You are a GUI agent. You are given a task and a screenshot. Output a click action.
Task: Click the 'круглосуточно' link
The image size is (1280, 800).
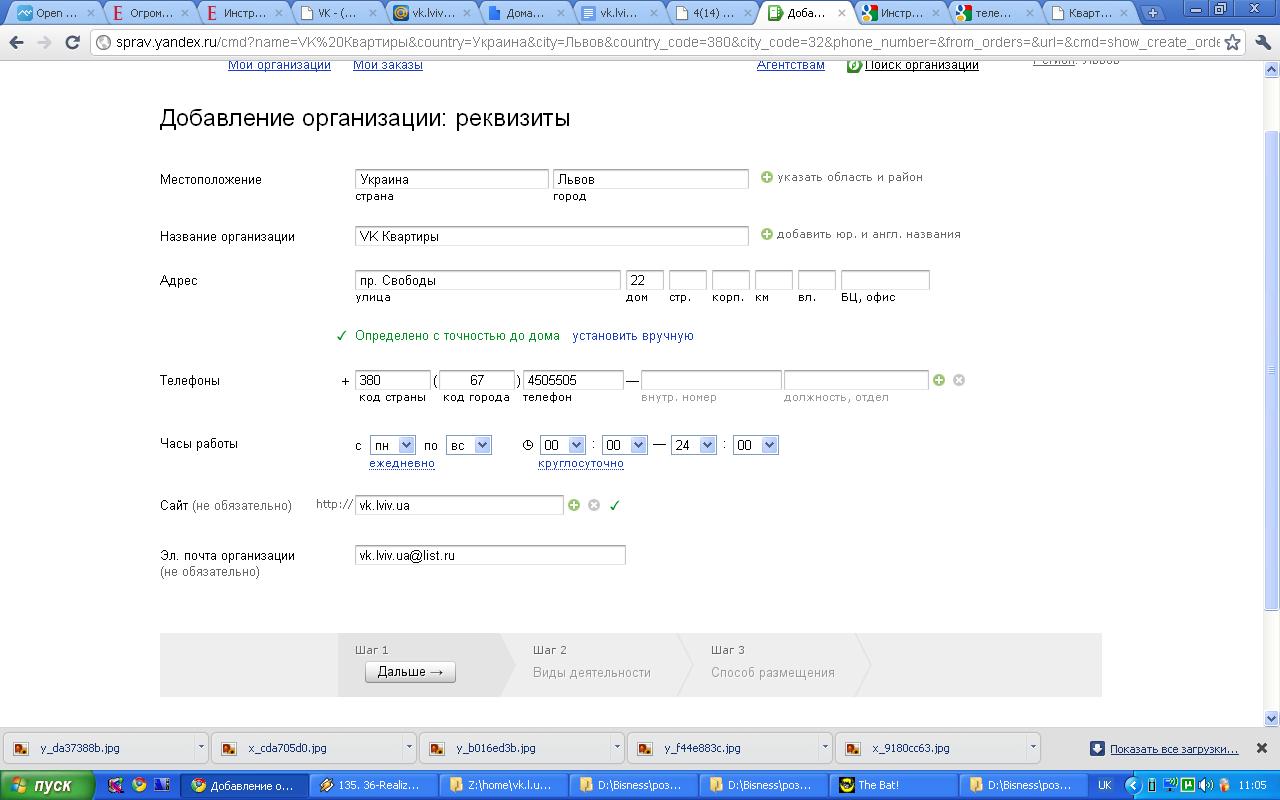pos(581,463)
